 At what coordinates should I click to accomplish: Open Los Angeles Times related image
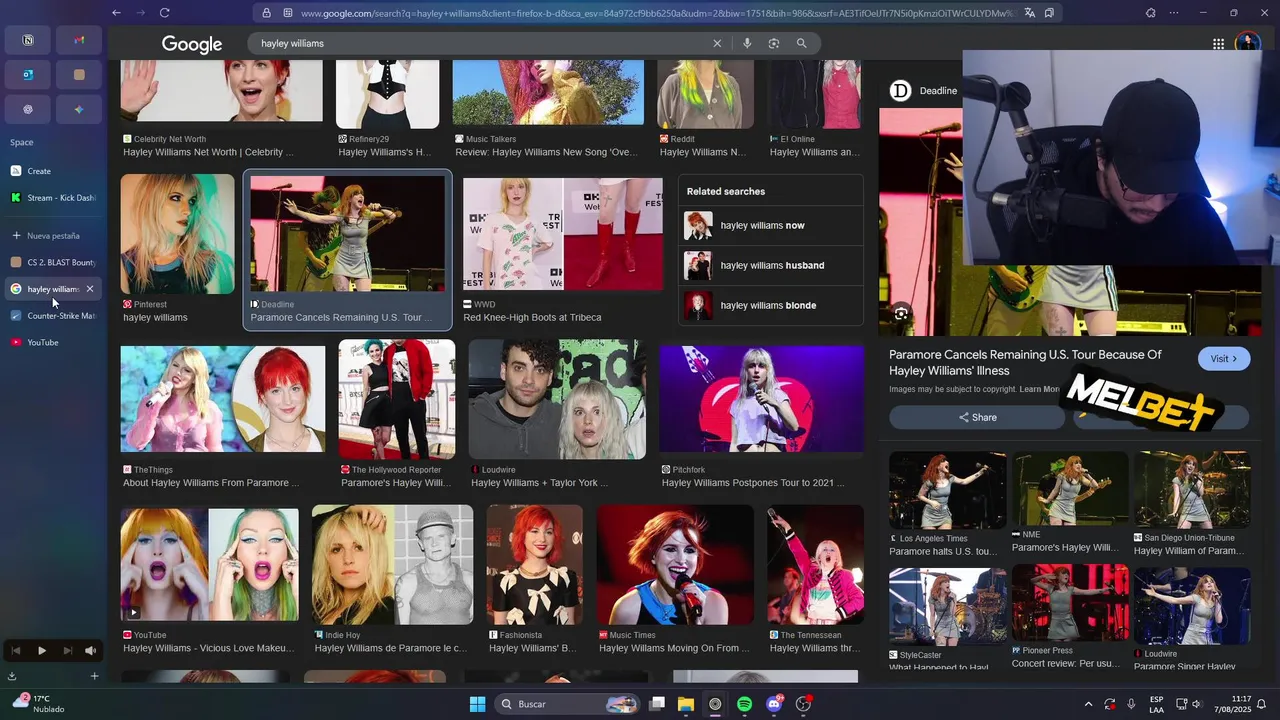pos(948,490)
